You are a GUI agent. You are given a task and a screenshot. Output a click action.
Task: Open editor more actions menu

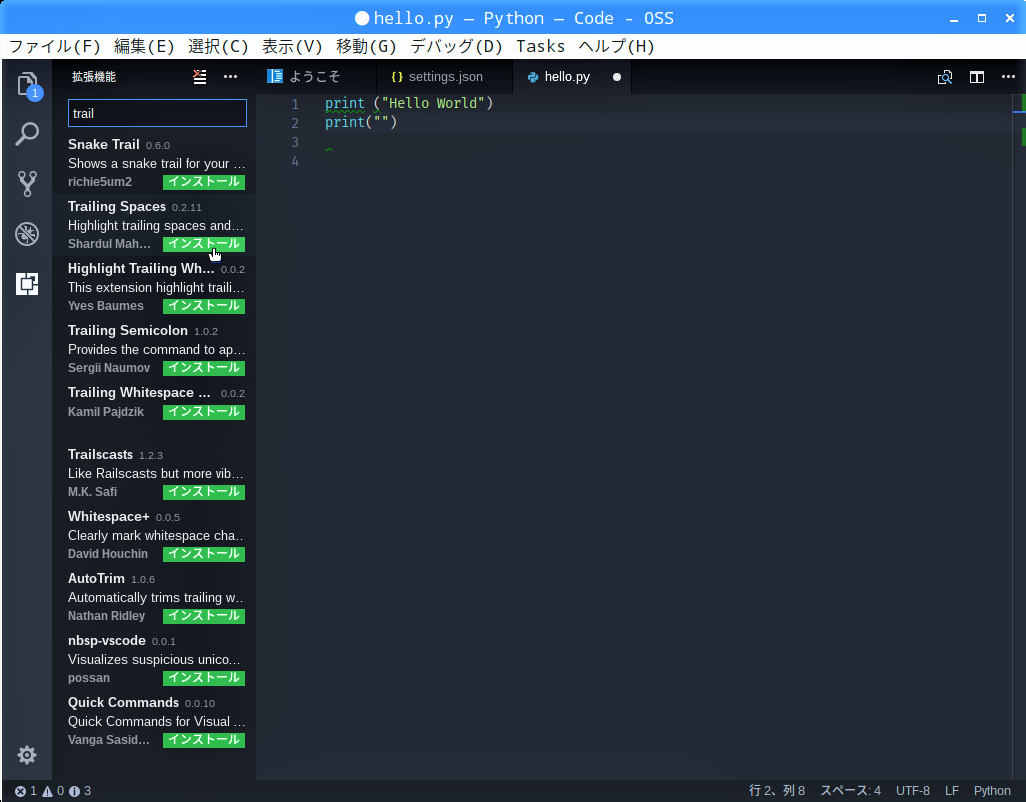(x=1008, y=77)
